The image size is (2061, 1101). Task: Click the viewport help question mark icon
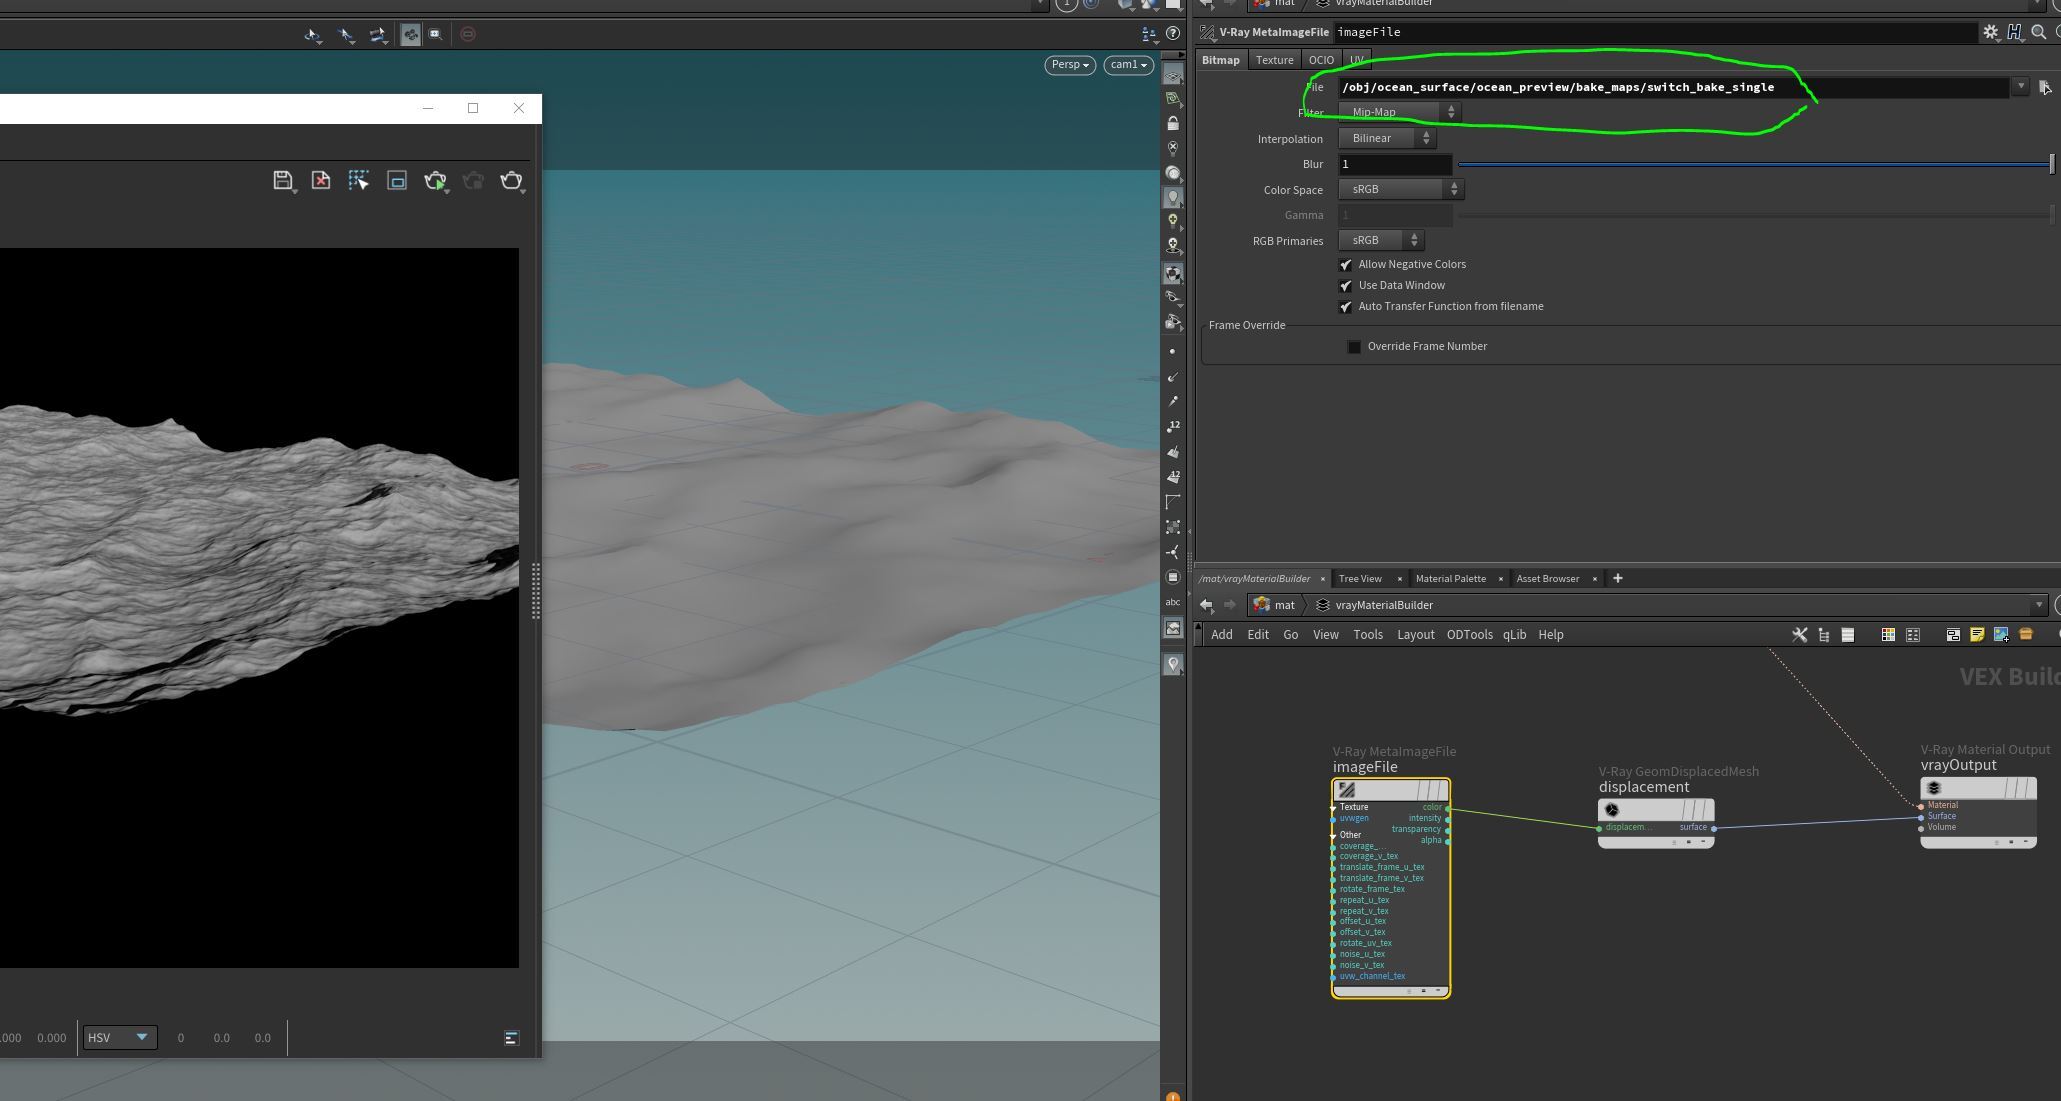pyautogui.click(x=1173, y=34)
